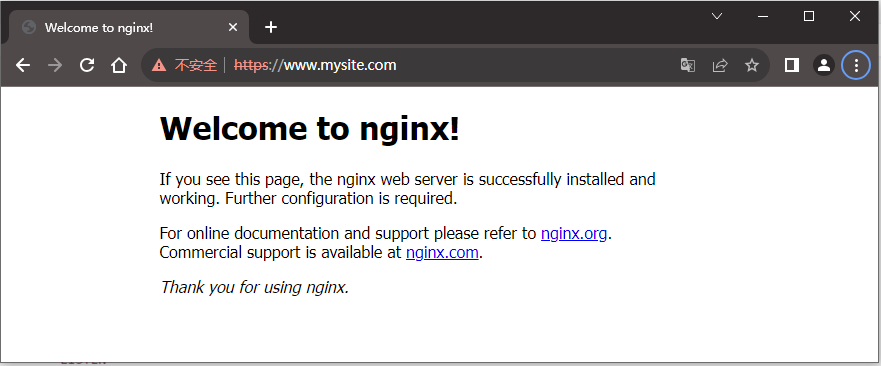Viewport: 881px width, 366px height.
Task: Go back using the back arrow
Action: pos(23,65)
